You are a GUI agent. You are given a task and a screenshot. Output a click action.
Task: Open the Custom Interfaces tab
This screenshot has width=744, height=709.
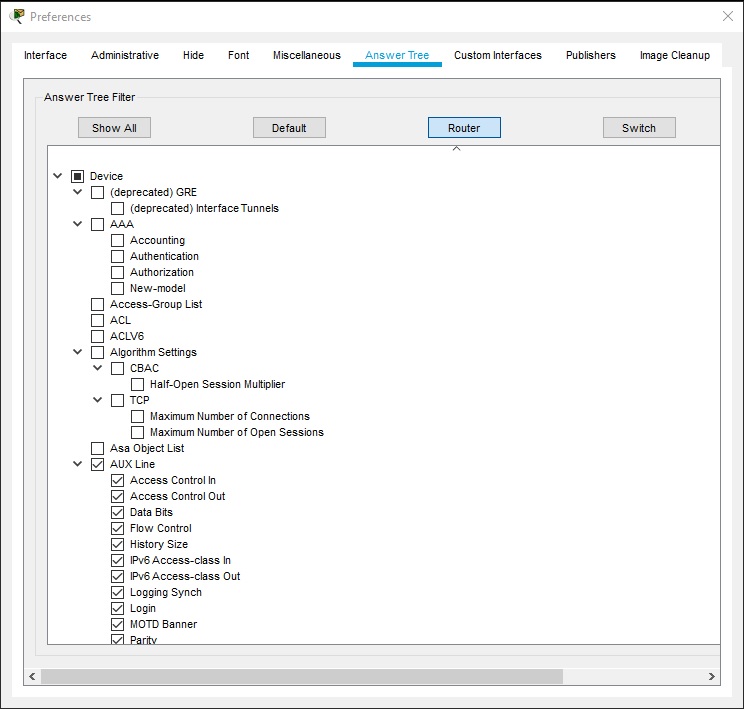(x=498, y=55)
